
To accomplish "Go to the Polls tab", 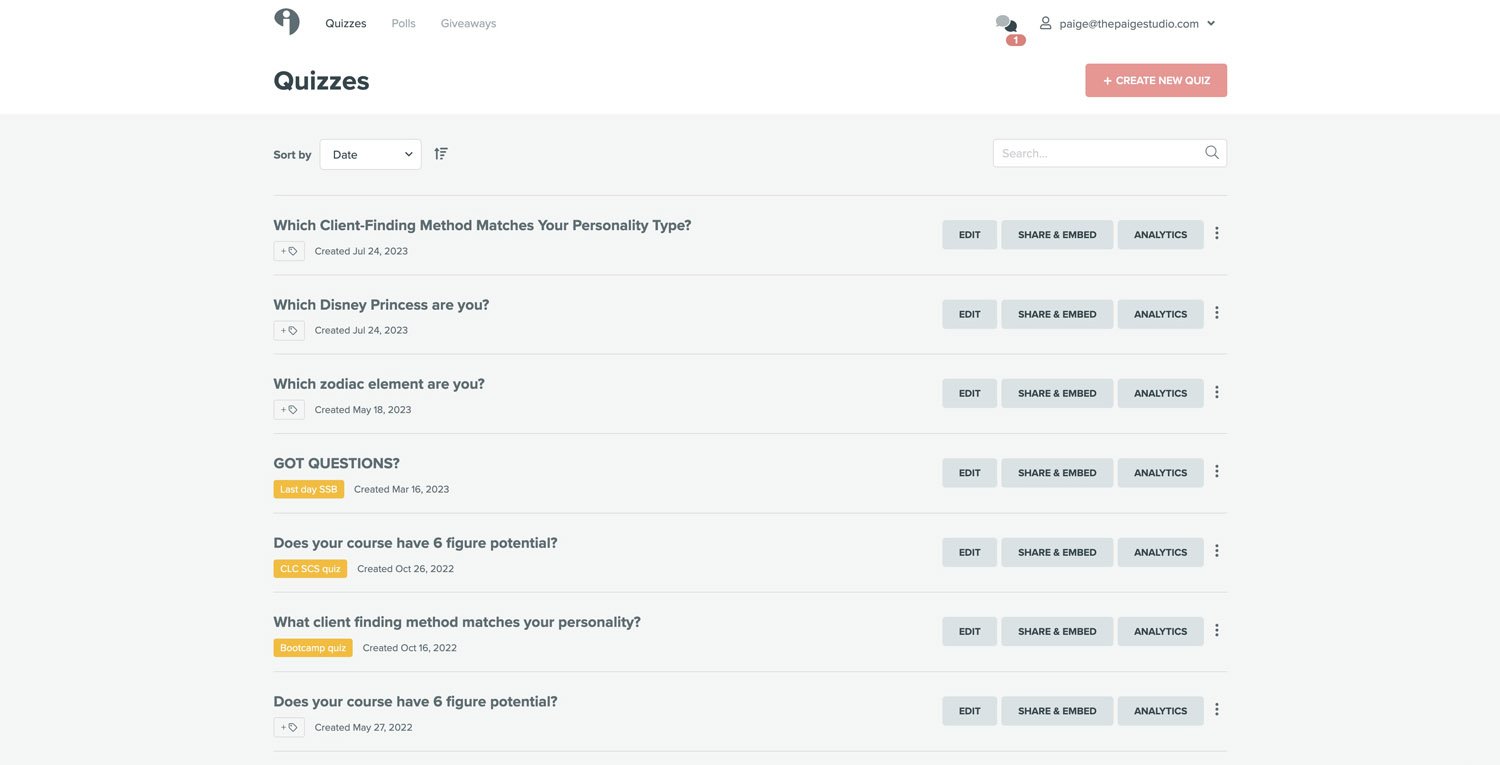I will [x=403, y=23].
